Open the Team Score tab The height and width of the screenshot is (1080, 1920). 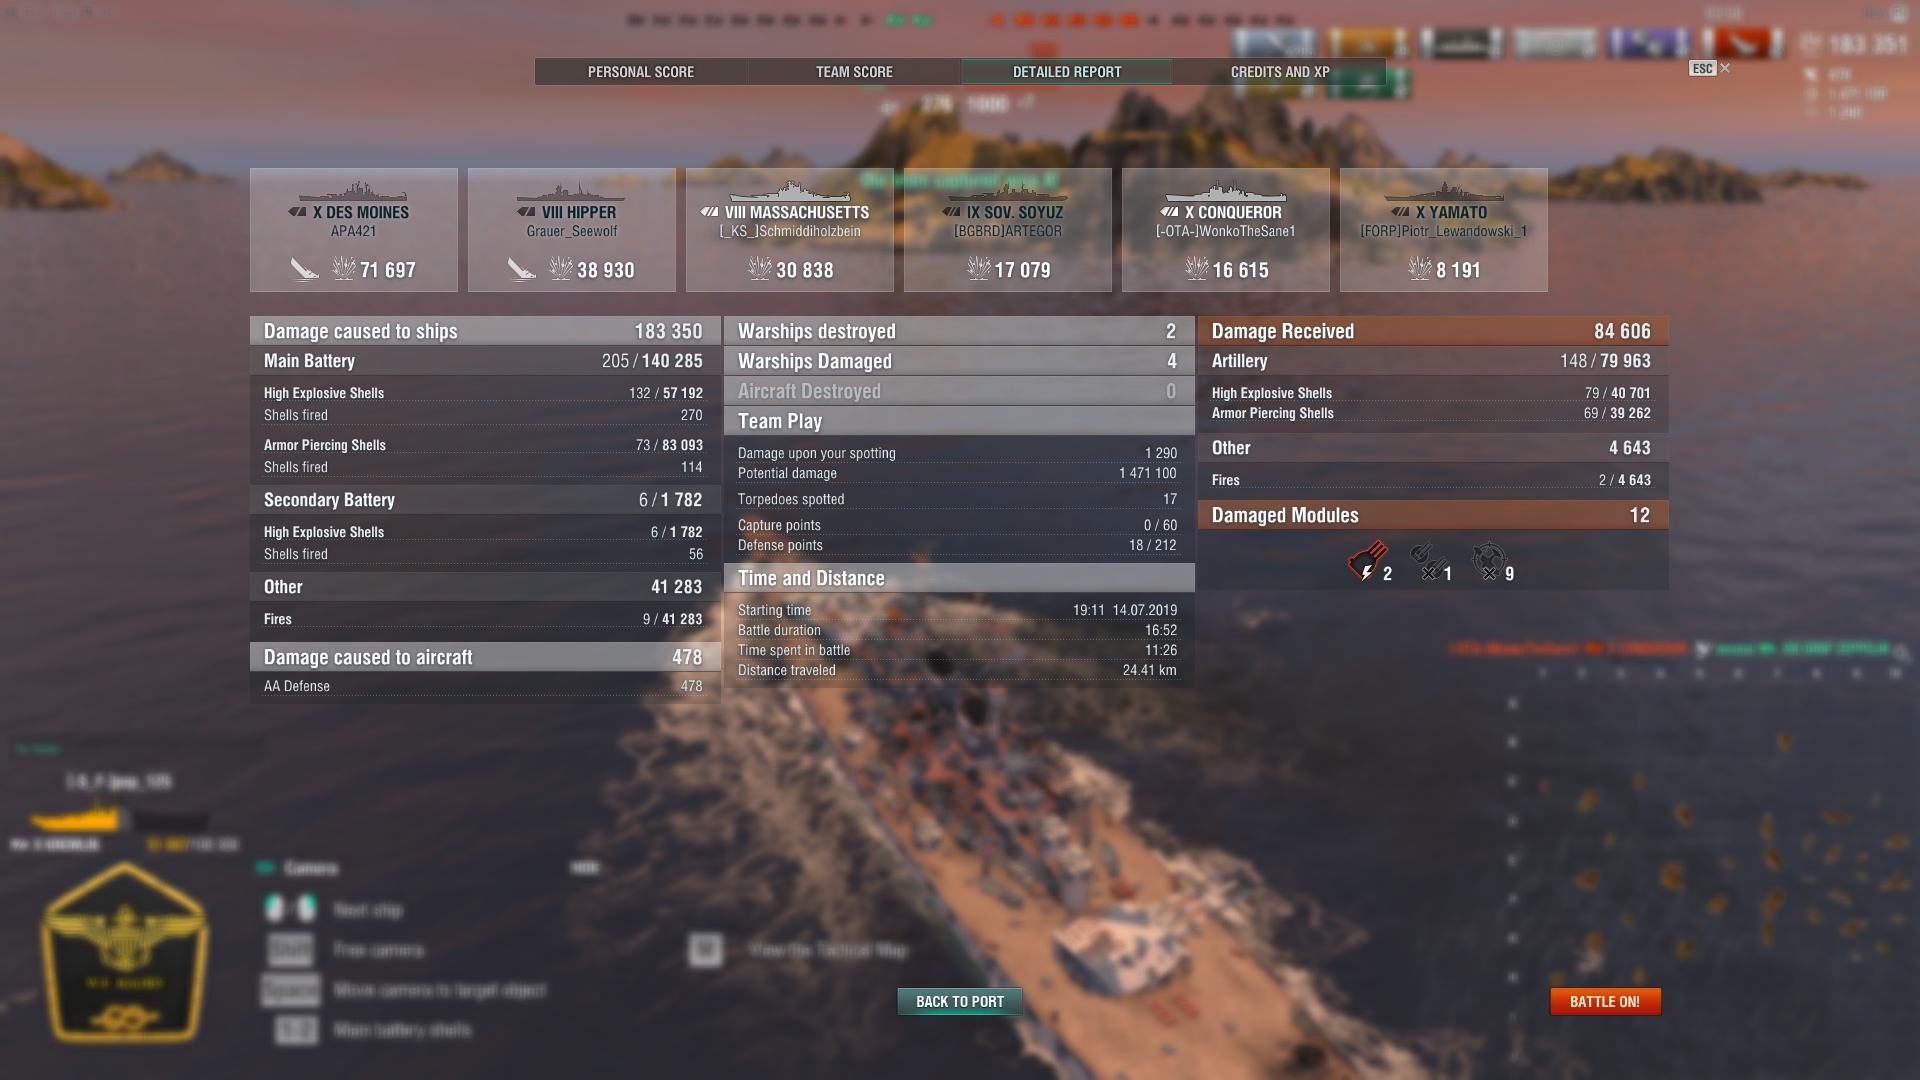tap(854, 72)
